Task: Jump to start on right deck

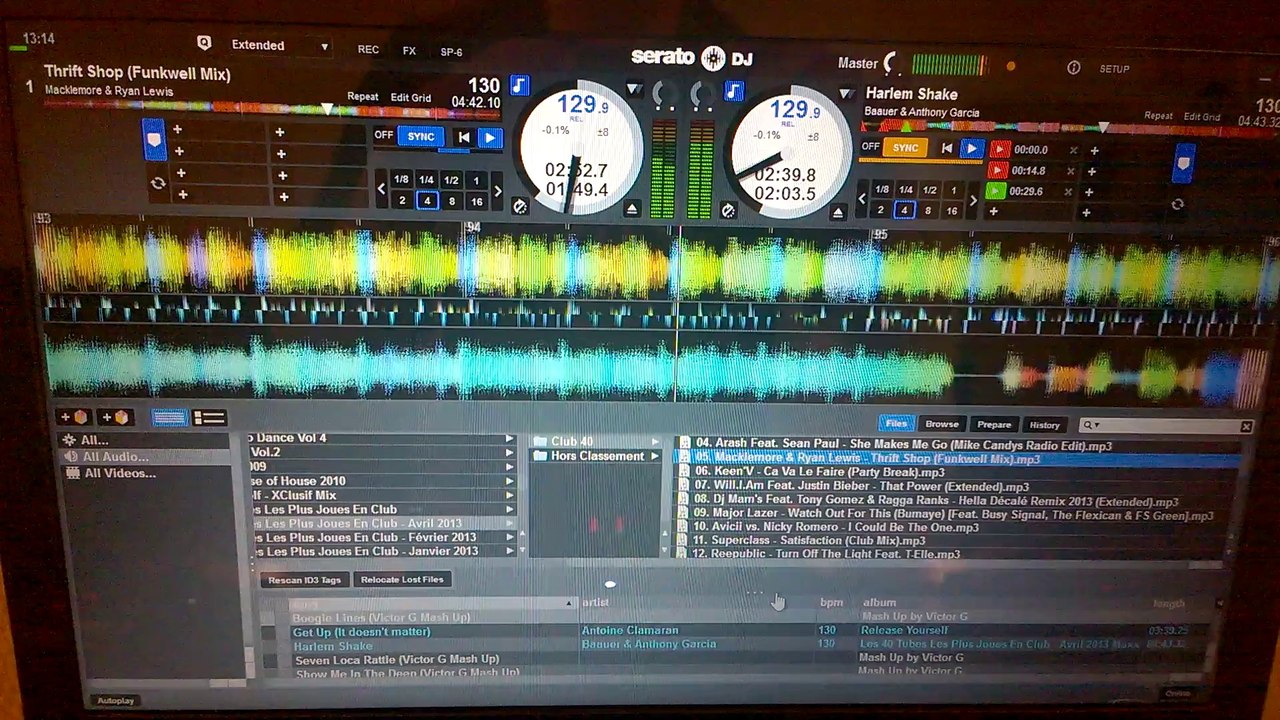Action: pos(947,149)
